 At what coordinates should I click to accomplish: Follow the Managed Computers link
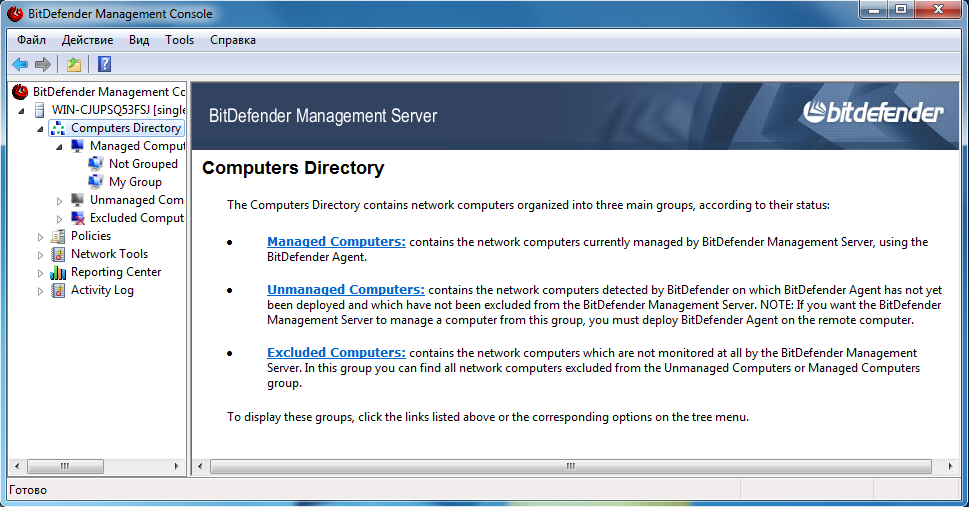click(x=336, y=242)
